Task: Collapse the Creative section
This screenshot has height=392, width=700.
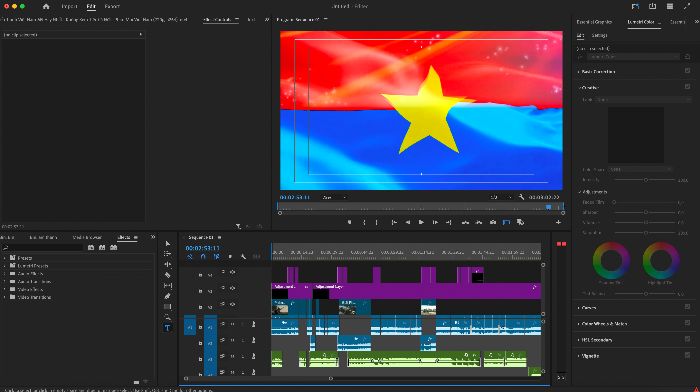Action: (x=579, y=88)
